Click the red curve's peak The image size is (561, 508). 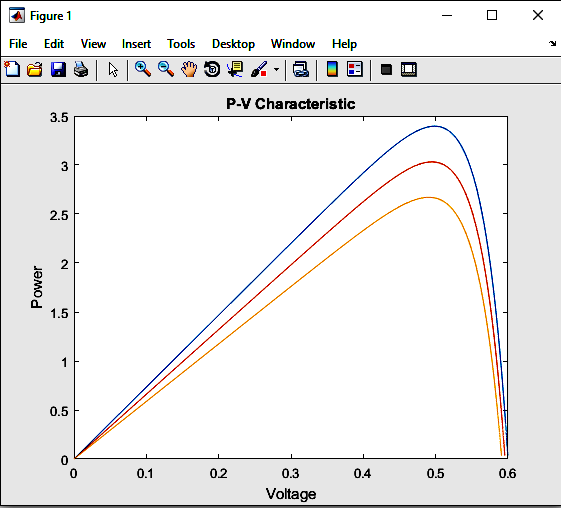[x=432, y=162]
